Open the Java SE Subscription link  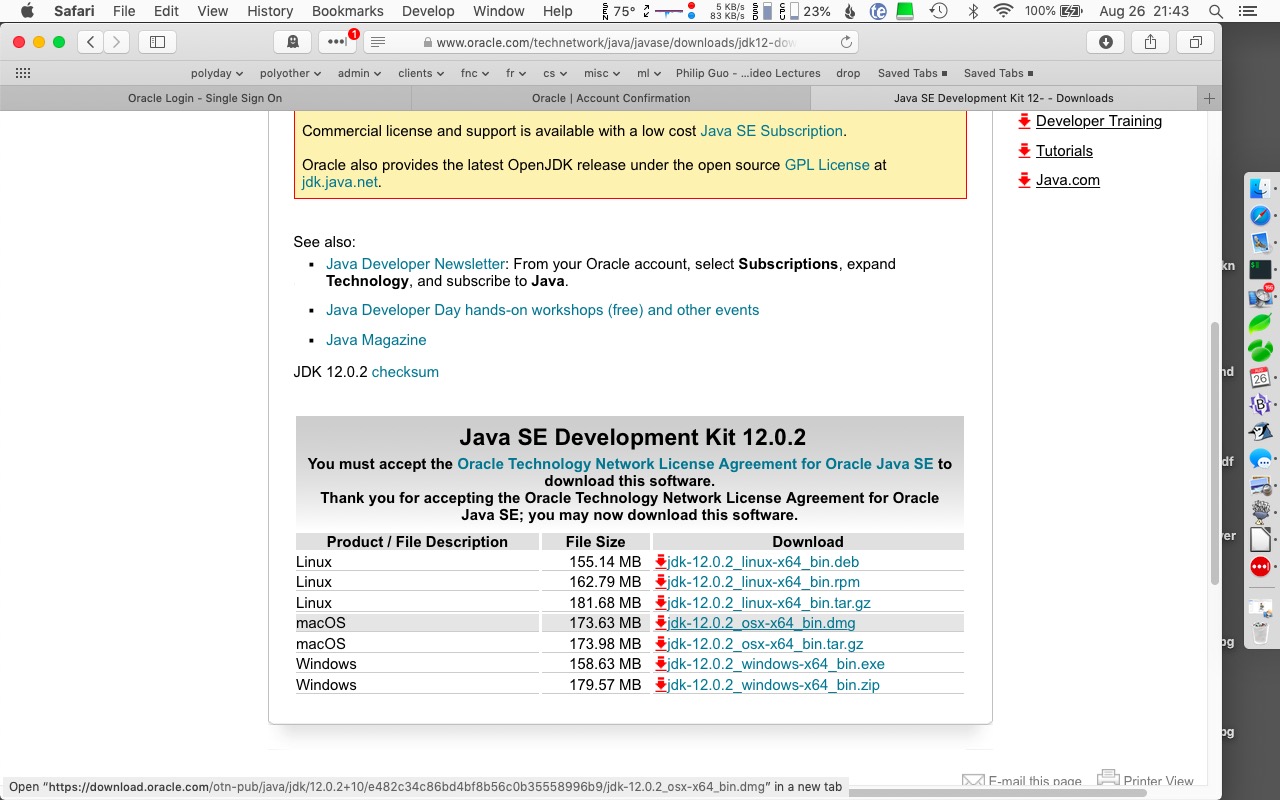[x=772, y=131]
